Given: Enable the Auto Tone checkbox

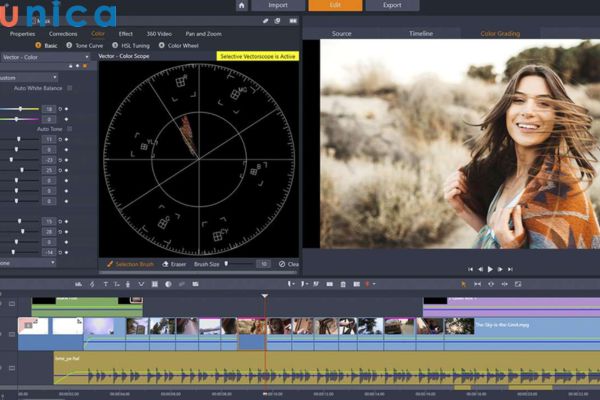Looking at the screenshot, I should [70, 129].
